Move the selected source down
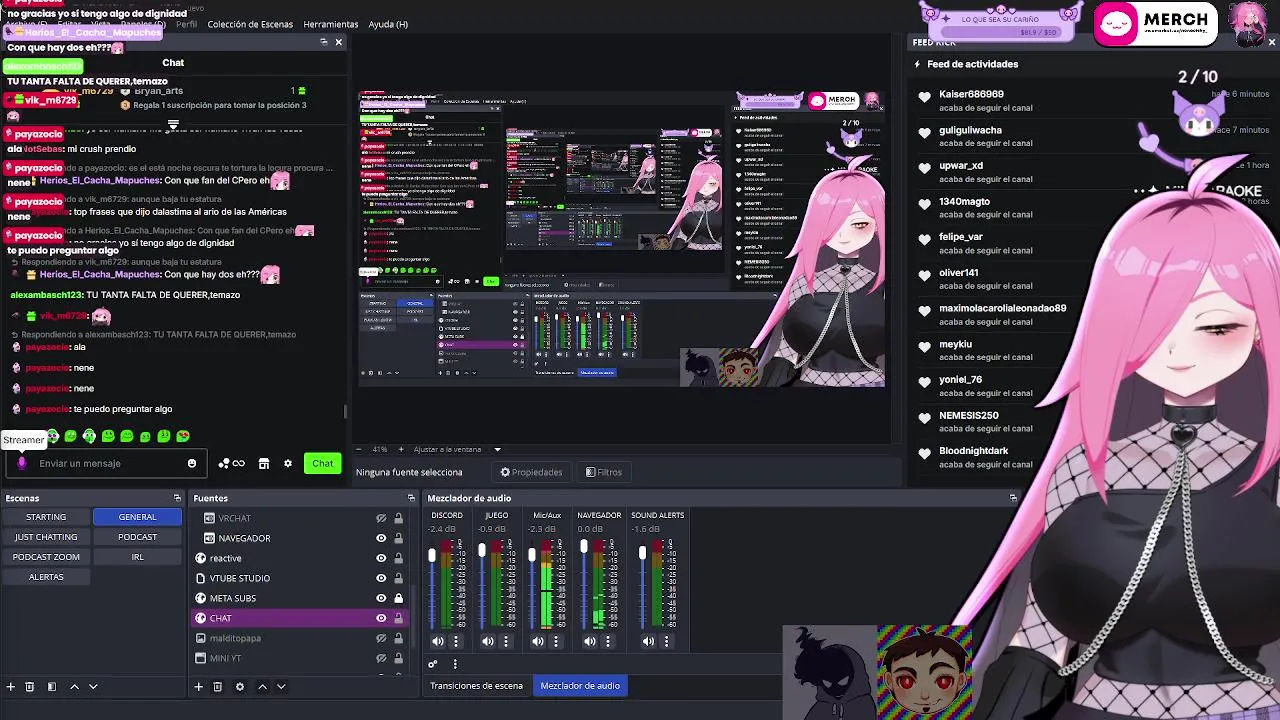Image resolution: width=1280 pixels, height=720 pixels. [281, 687]
